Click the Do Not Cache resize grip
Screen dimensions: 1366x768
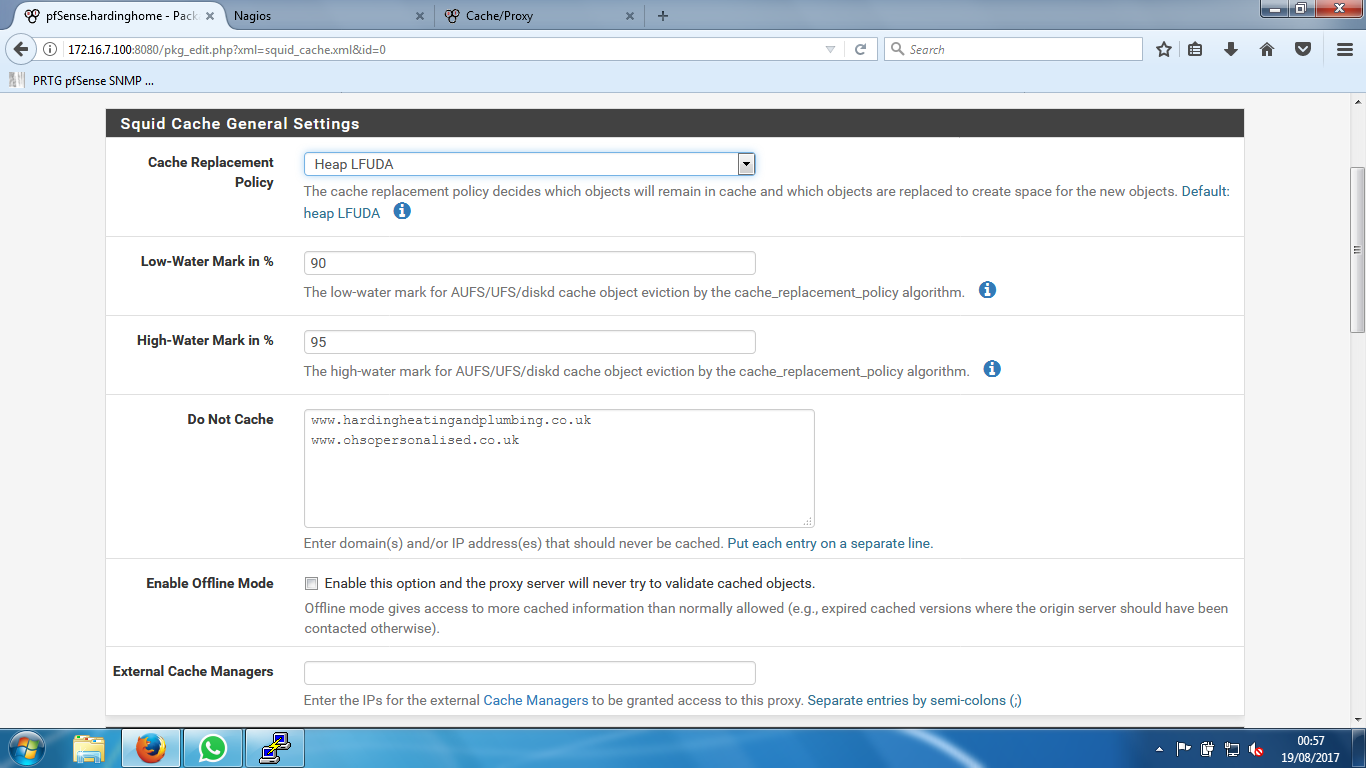(x=809, y=522)
